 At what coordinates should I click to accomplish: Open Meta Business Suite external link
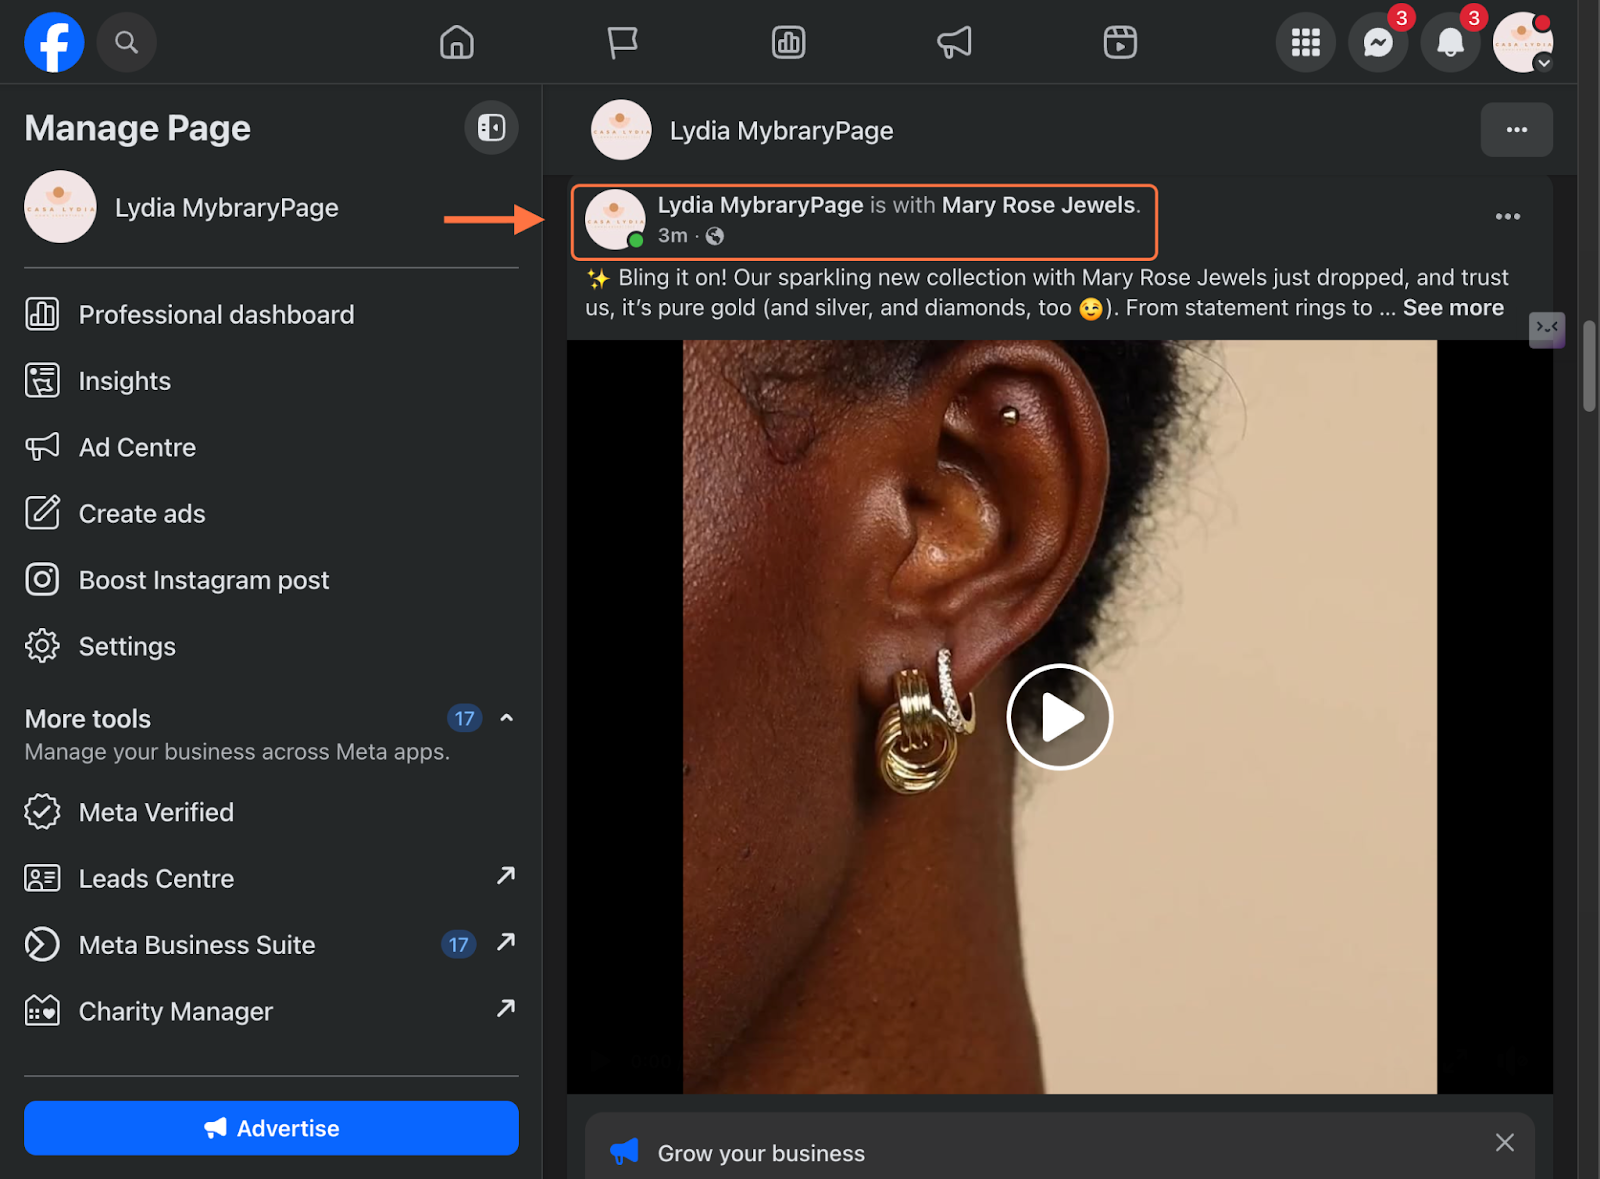click(x=506, y=943)
